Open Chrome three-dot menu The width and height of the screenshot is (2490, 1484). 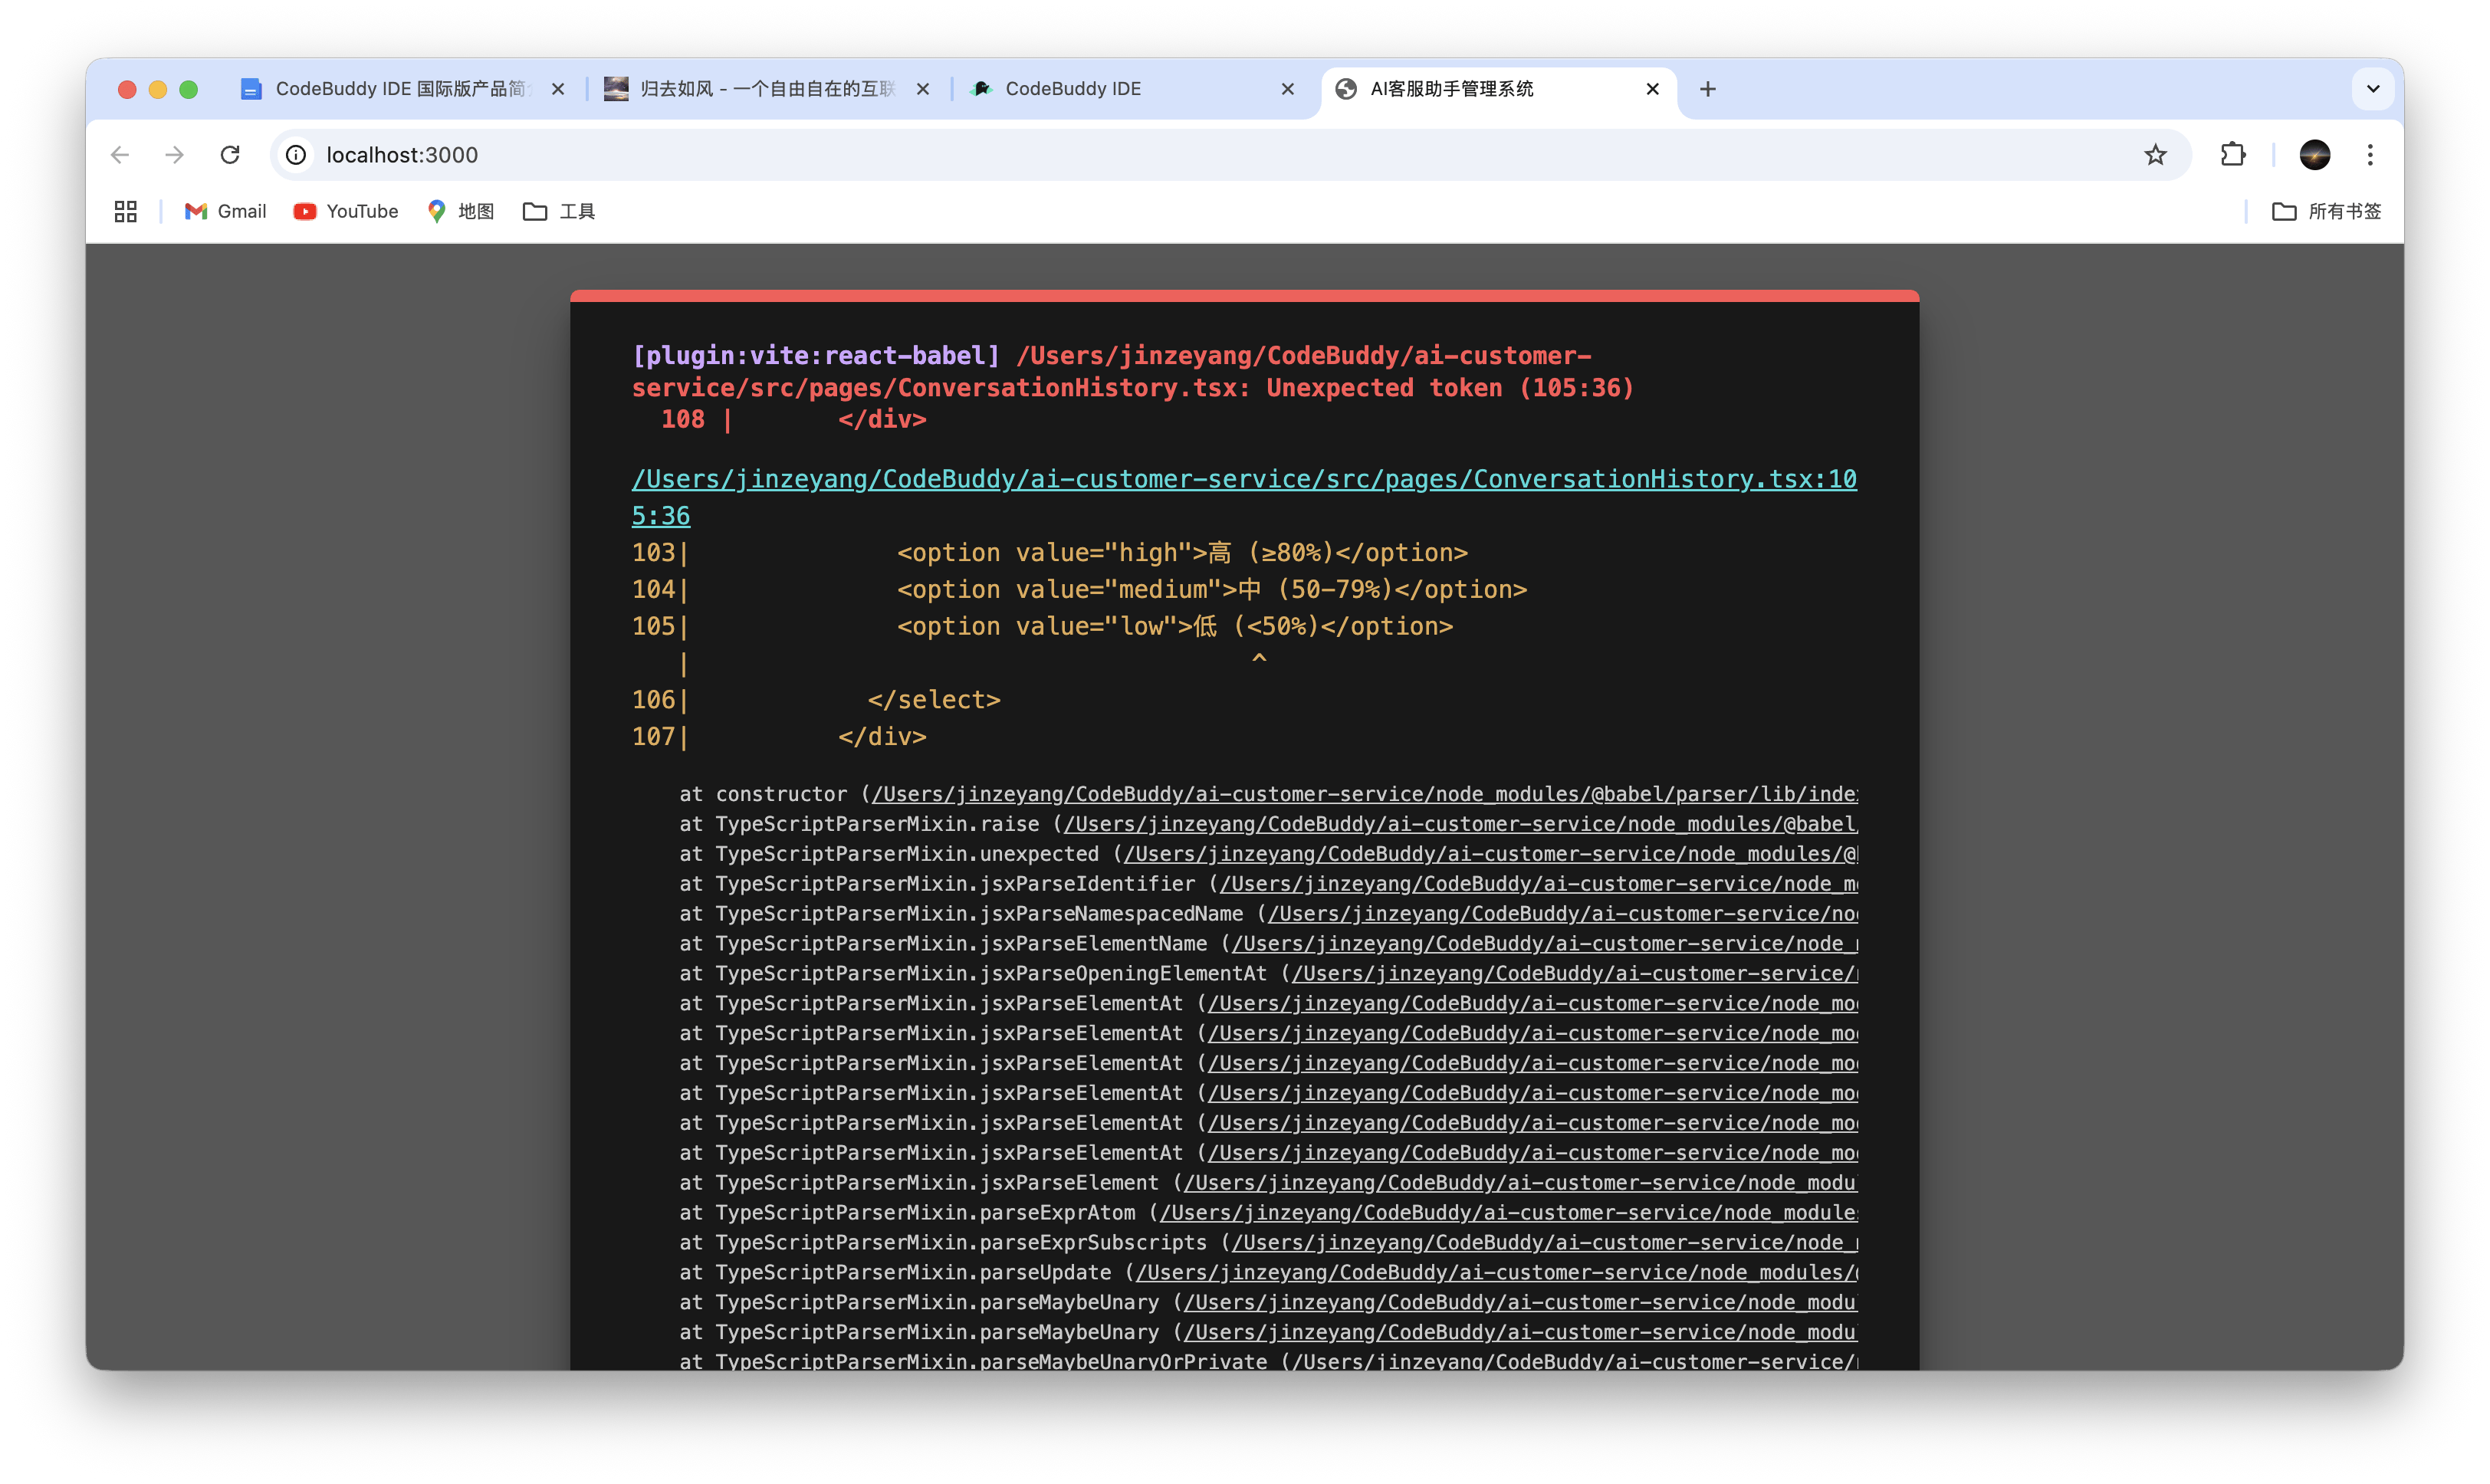(2370, 155)
